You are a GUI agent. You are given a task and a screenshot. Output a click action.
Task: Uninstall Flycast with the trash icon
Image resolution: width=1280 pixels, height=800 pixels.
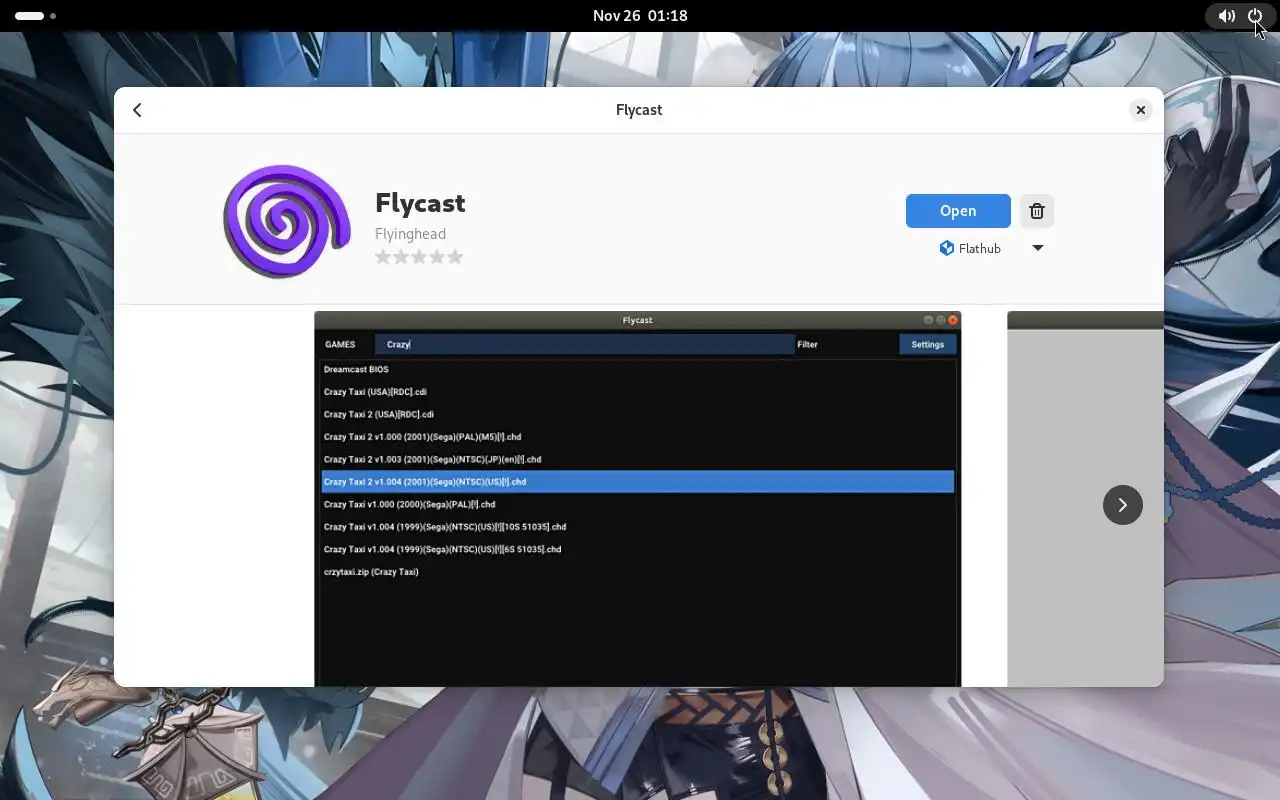click(1037, 211)
